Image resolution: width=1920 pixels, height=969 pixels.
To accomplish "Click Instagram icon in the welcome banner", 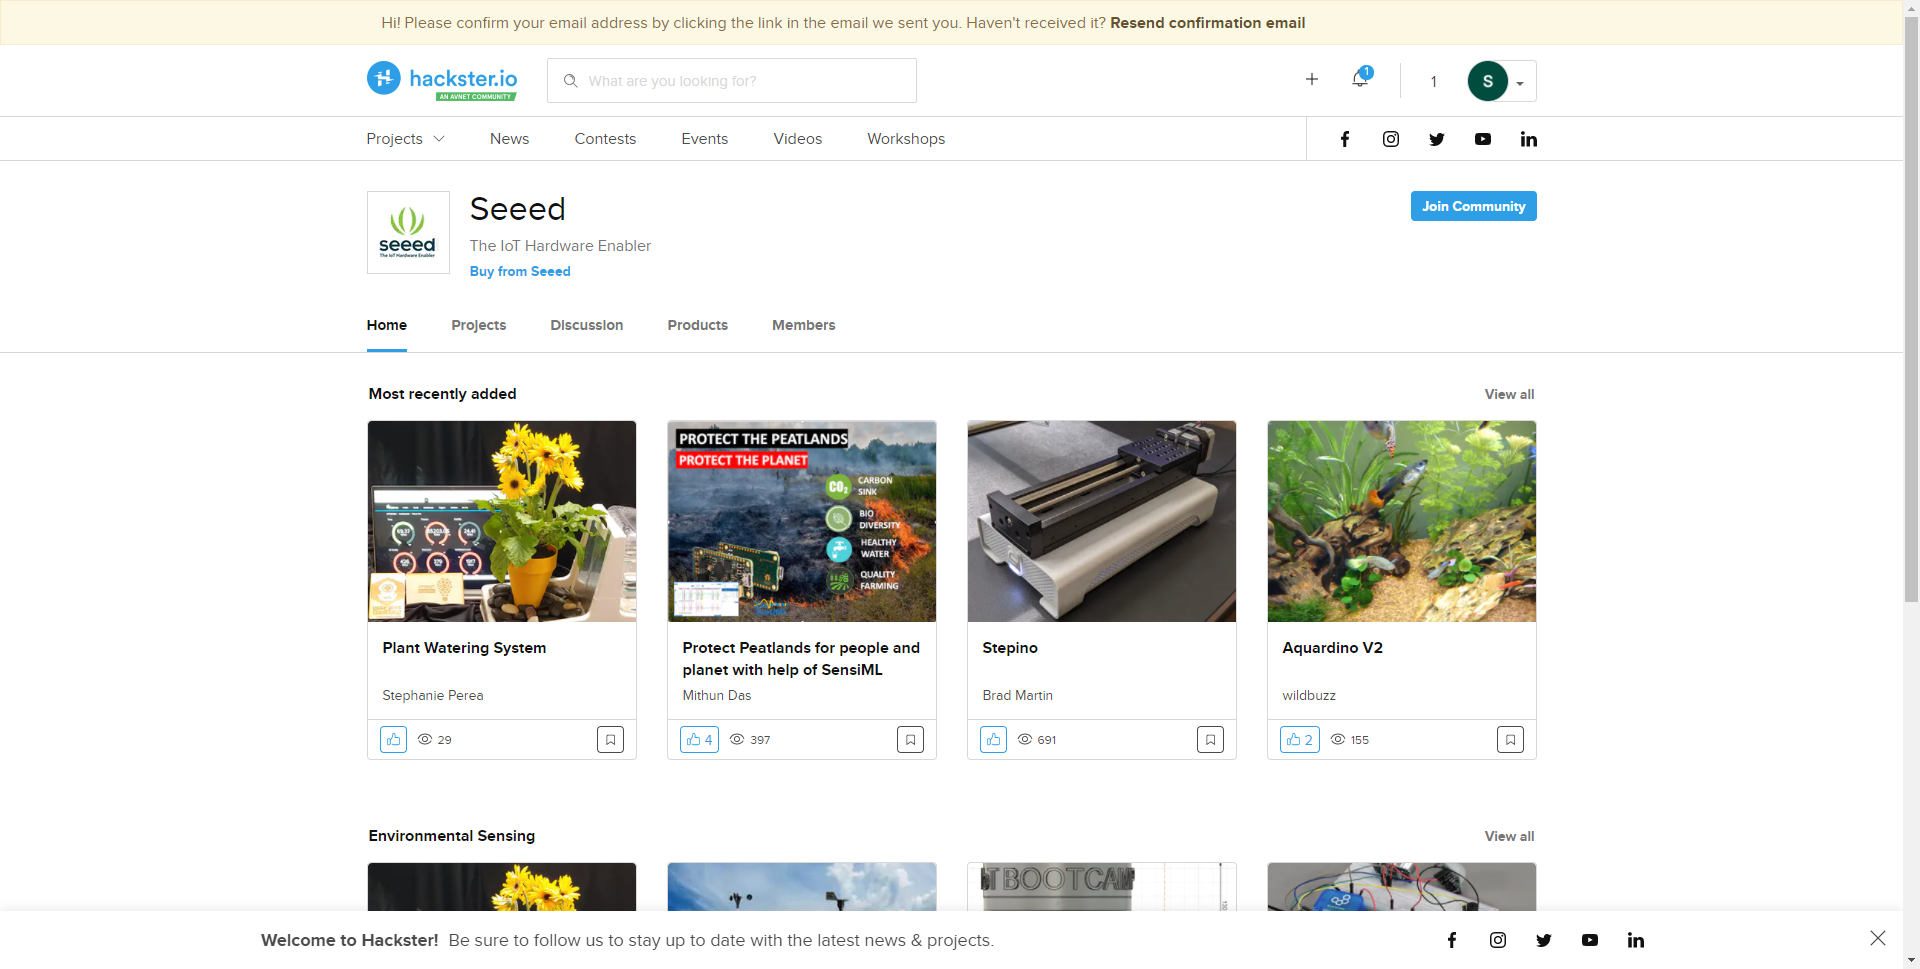I will 1498,940.
